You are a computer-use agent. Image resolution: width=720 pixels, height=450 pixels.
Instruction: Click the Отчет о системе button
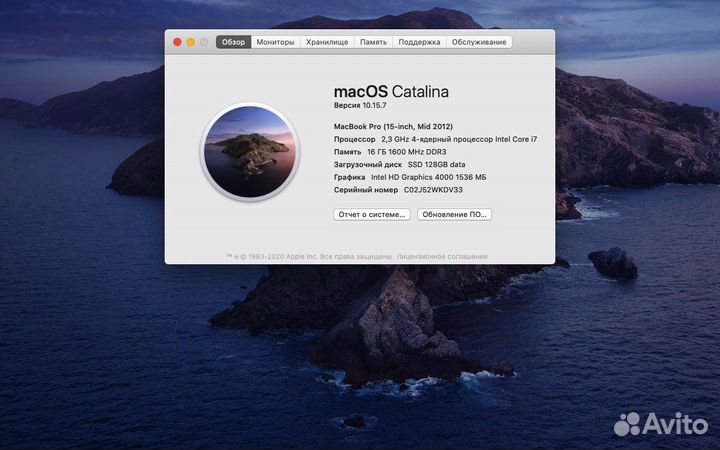(x=371, y=214)
